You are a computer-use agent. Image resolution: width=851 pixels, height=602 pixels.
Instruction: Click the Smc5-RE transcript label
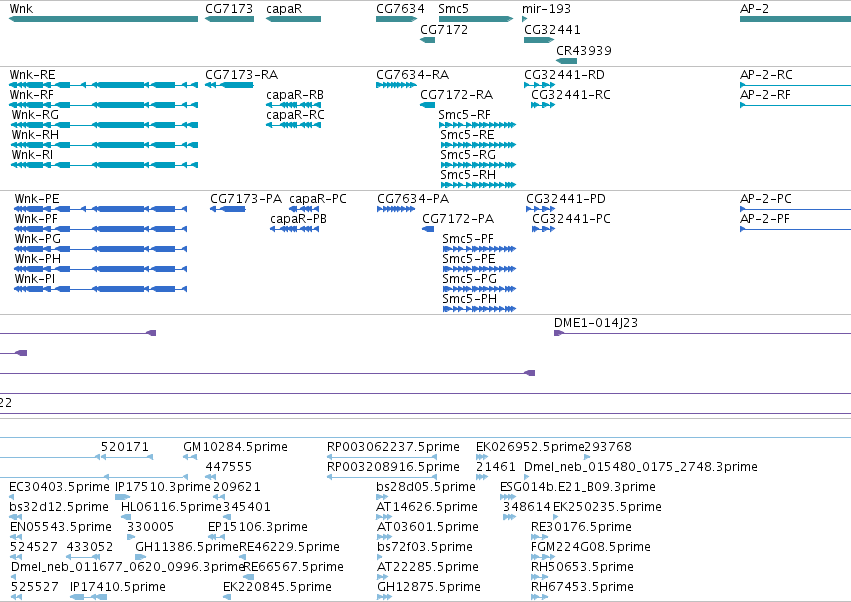(x=467, y=135)
